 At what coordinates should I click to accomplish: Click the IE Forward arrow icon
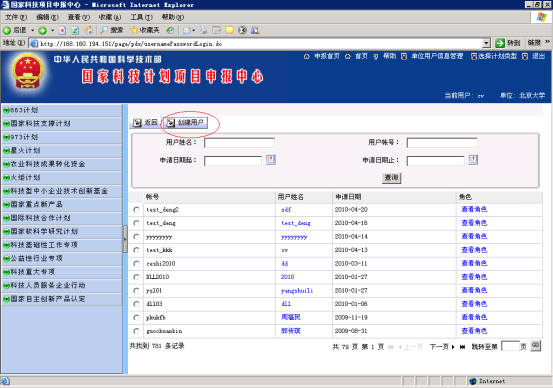coord(42,30)
